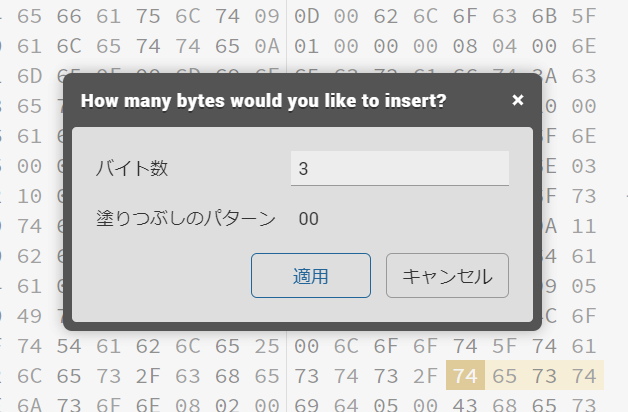Select hex byte 25 below the dialog

pyautogui.click(x=267, y=346)
